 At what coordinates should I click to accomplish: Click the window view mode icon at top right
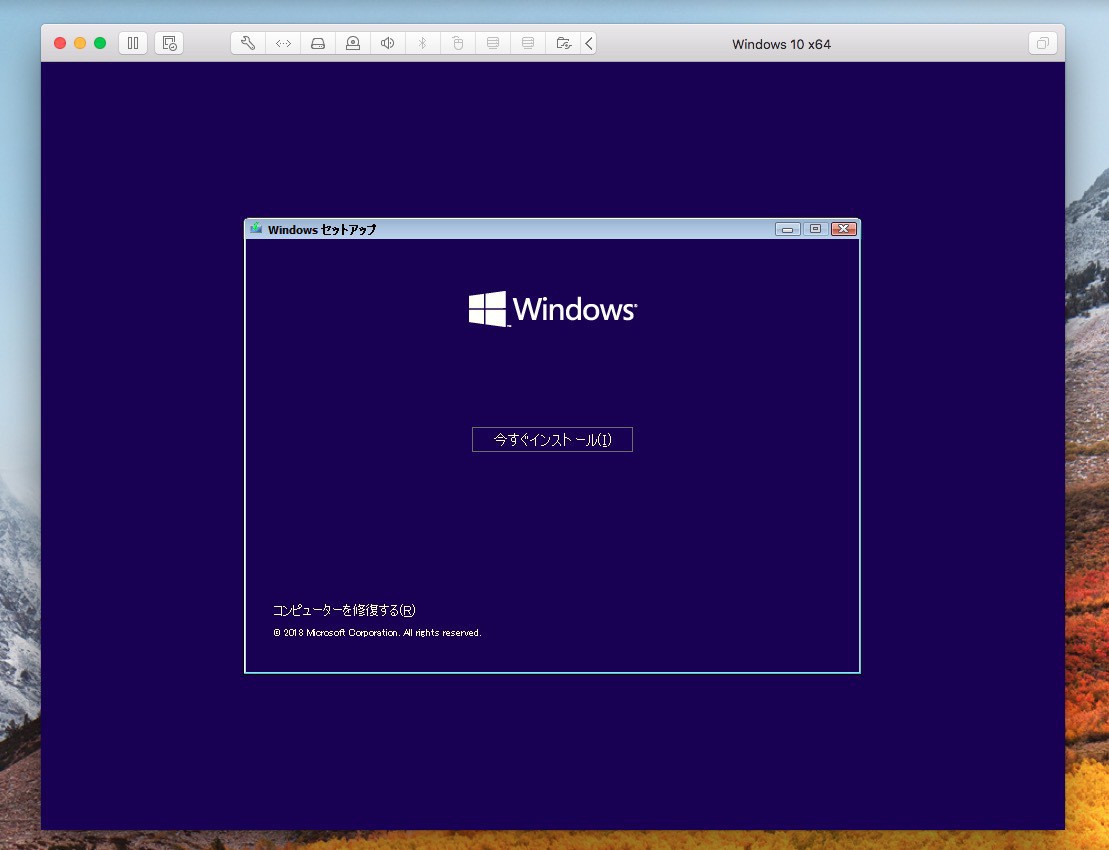pyautogui.click(x=1043, y=43)
